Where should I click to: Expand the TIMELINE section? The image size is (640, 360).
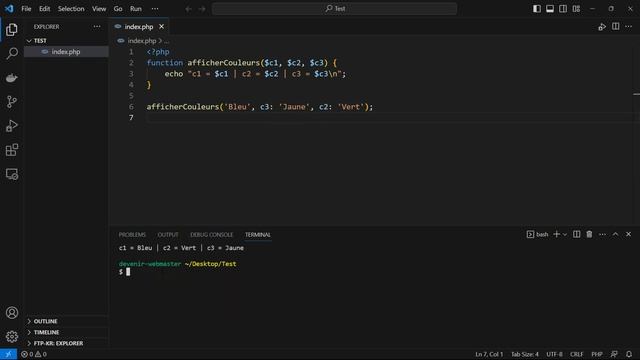pyautogui.click(x=67, y=332)
